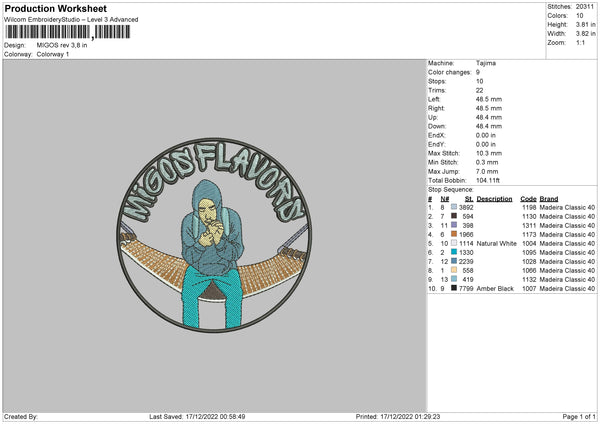Select the purple swatch with code 1311
600x424 pixels.
coord(454,225)
